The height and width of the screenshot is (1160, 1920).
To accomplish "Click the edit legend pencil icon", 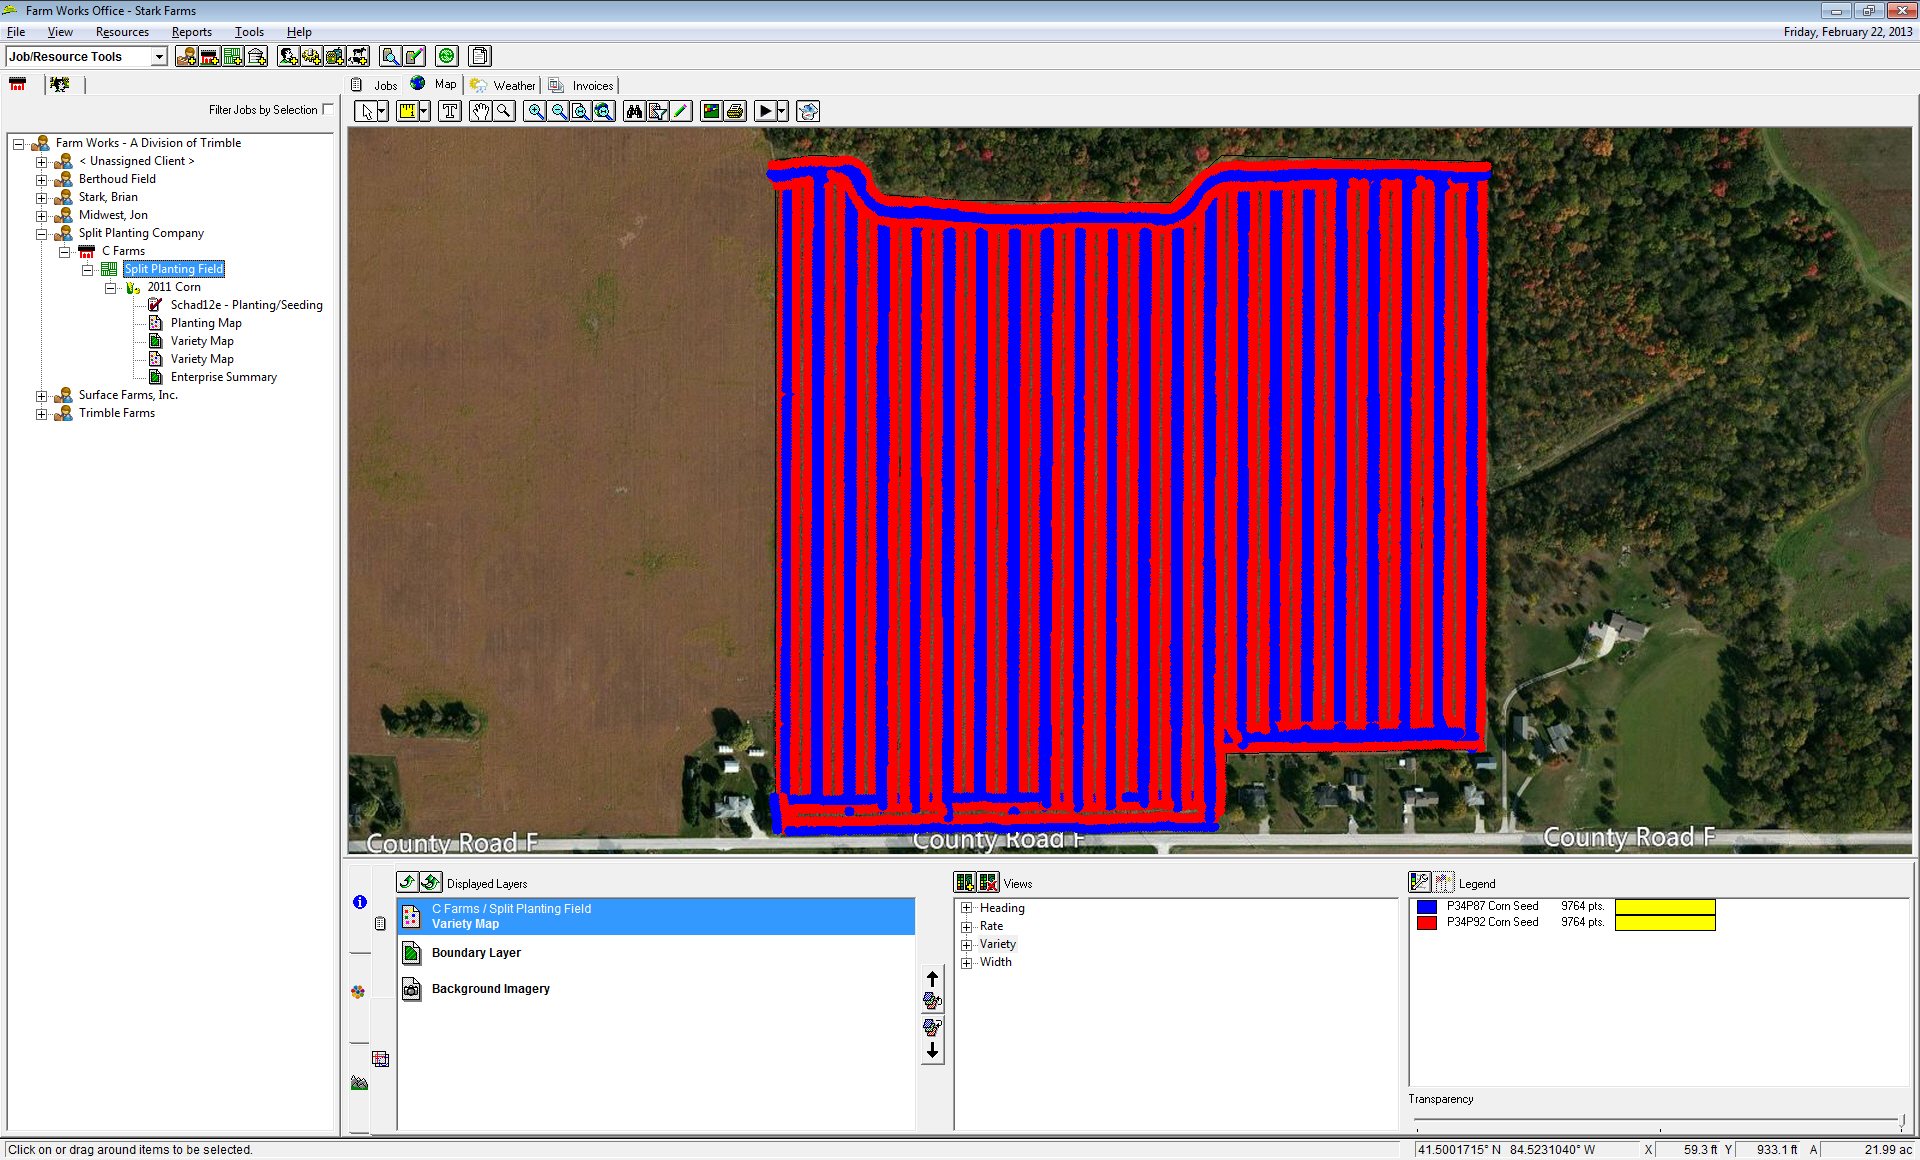I will tap(1420, 882).
